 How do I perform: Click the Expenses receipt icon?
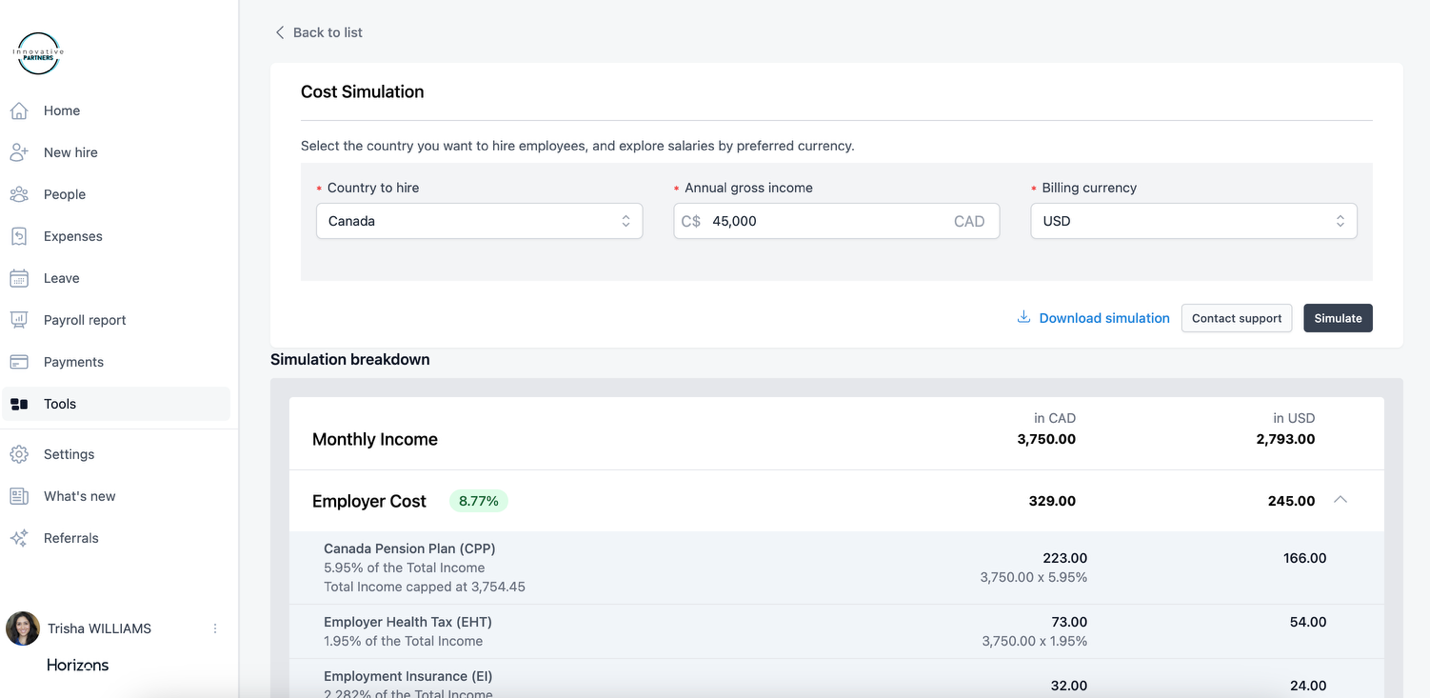coord(19,237)
